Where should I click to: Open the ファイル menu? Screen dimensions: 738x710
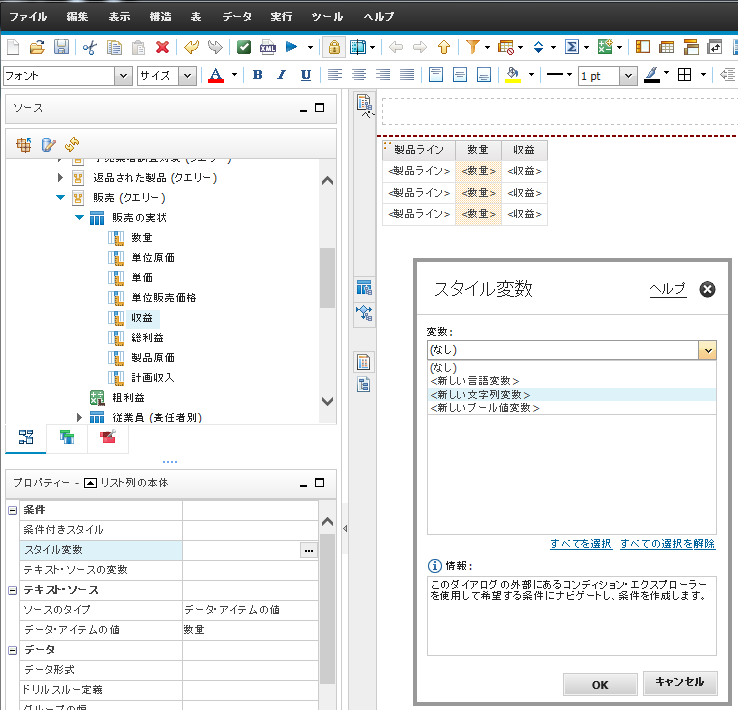28,17
